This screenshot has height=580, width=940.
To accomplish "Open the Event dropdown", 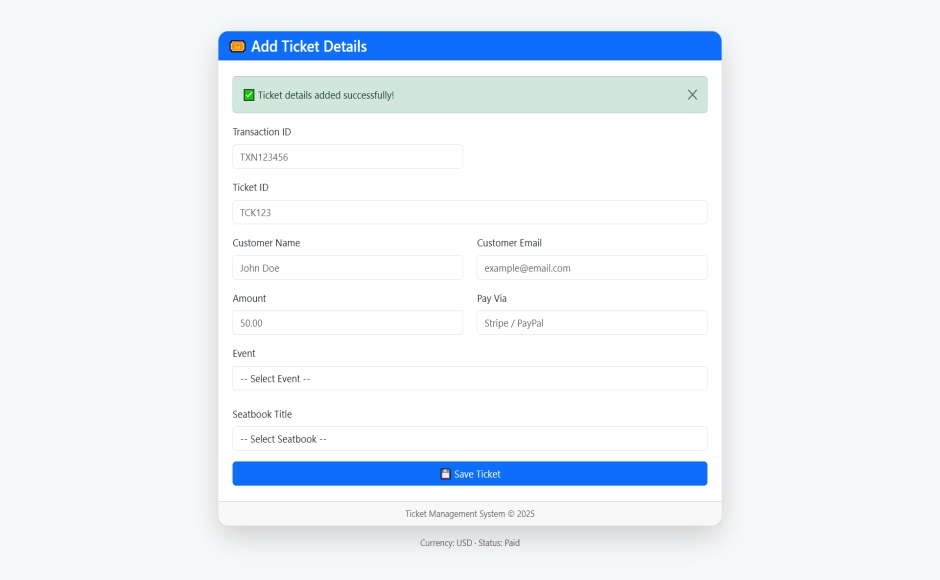I will tap(470, 379).
